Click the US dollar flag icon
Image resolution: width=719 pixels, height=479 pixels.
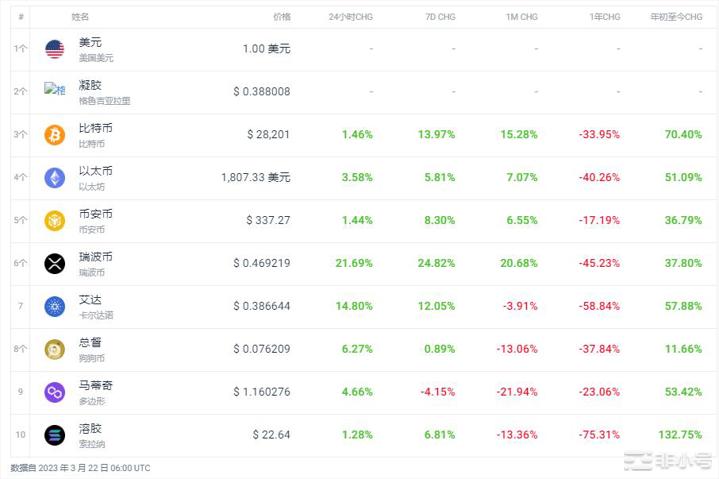(x=55, y=49)
